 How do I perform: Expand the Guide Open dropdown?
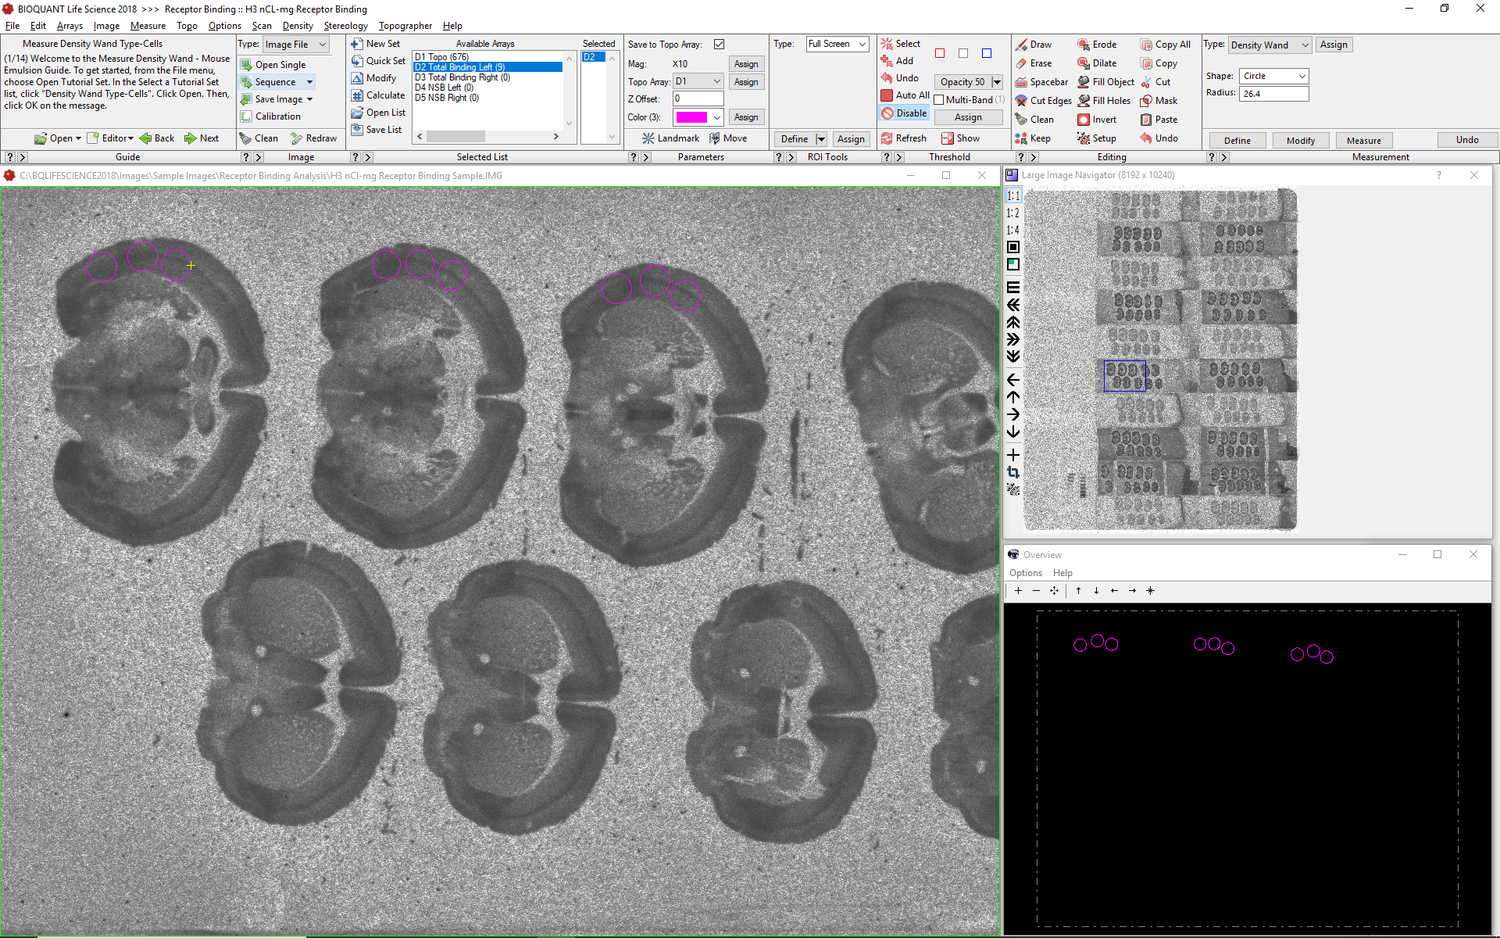click(x=78, y=139)
